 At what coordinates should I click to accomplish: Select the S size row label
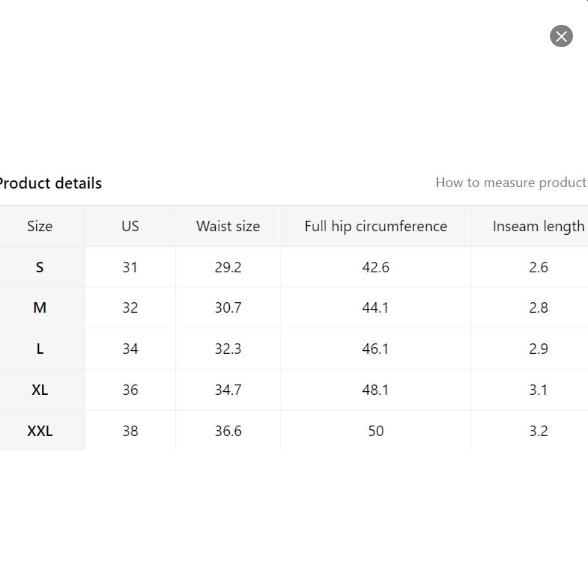tap(40, 267)
